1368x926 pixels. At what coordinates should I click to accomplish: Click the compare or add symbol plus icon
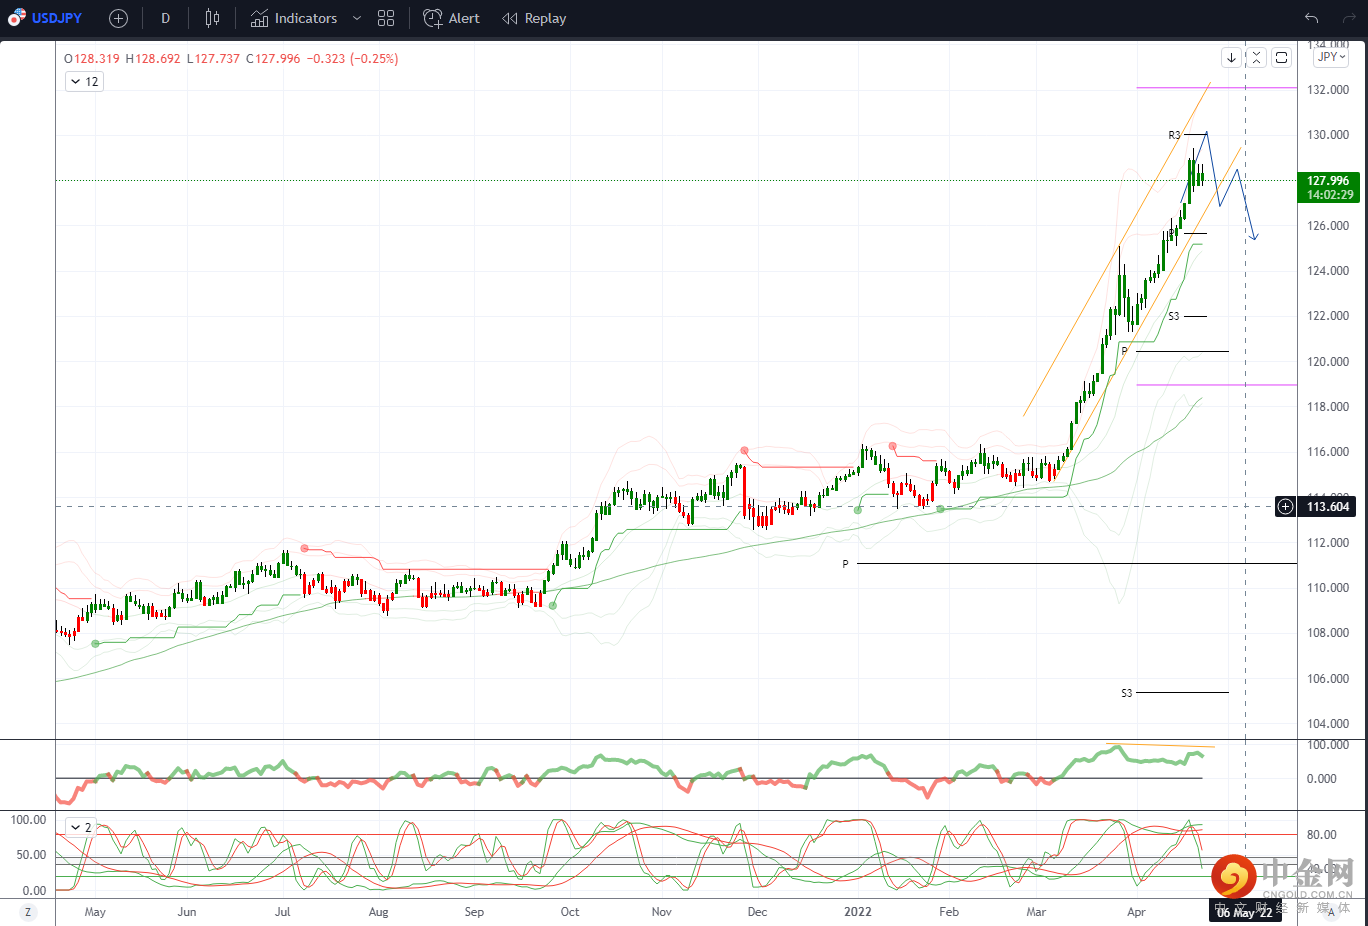[x=118, y=18]
